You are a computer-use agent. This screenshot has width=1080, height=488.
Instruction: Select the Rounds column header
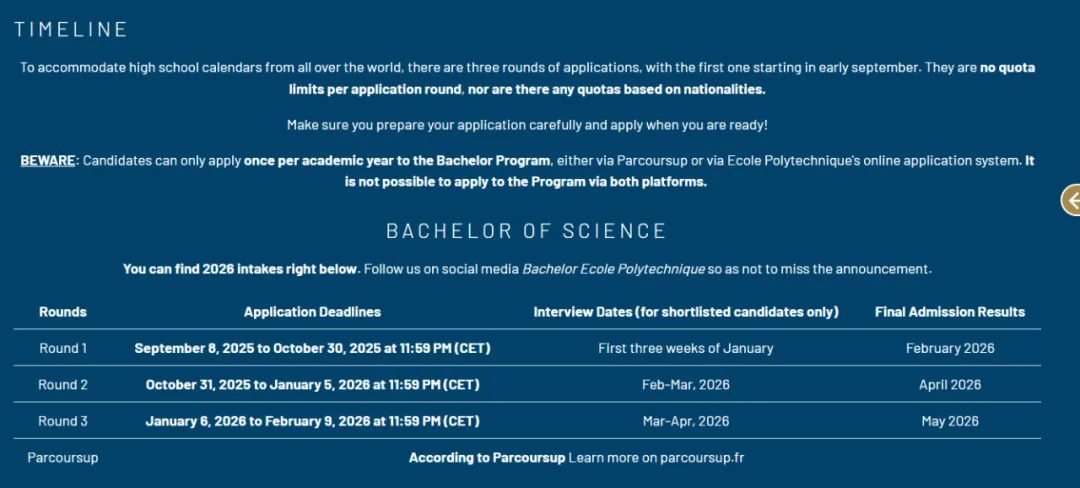(x=63, y=312)
